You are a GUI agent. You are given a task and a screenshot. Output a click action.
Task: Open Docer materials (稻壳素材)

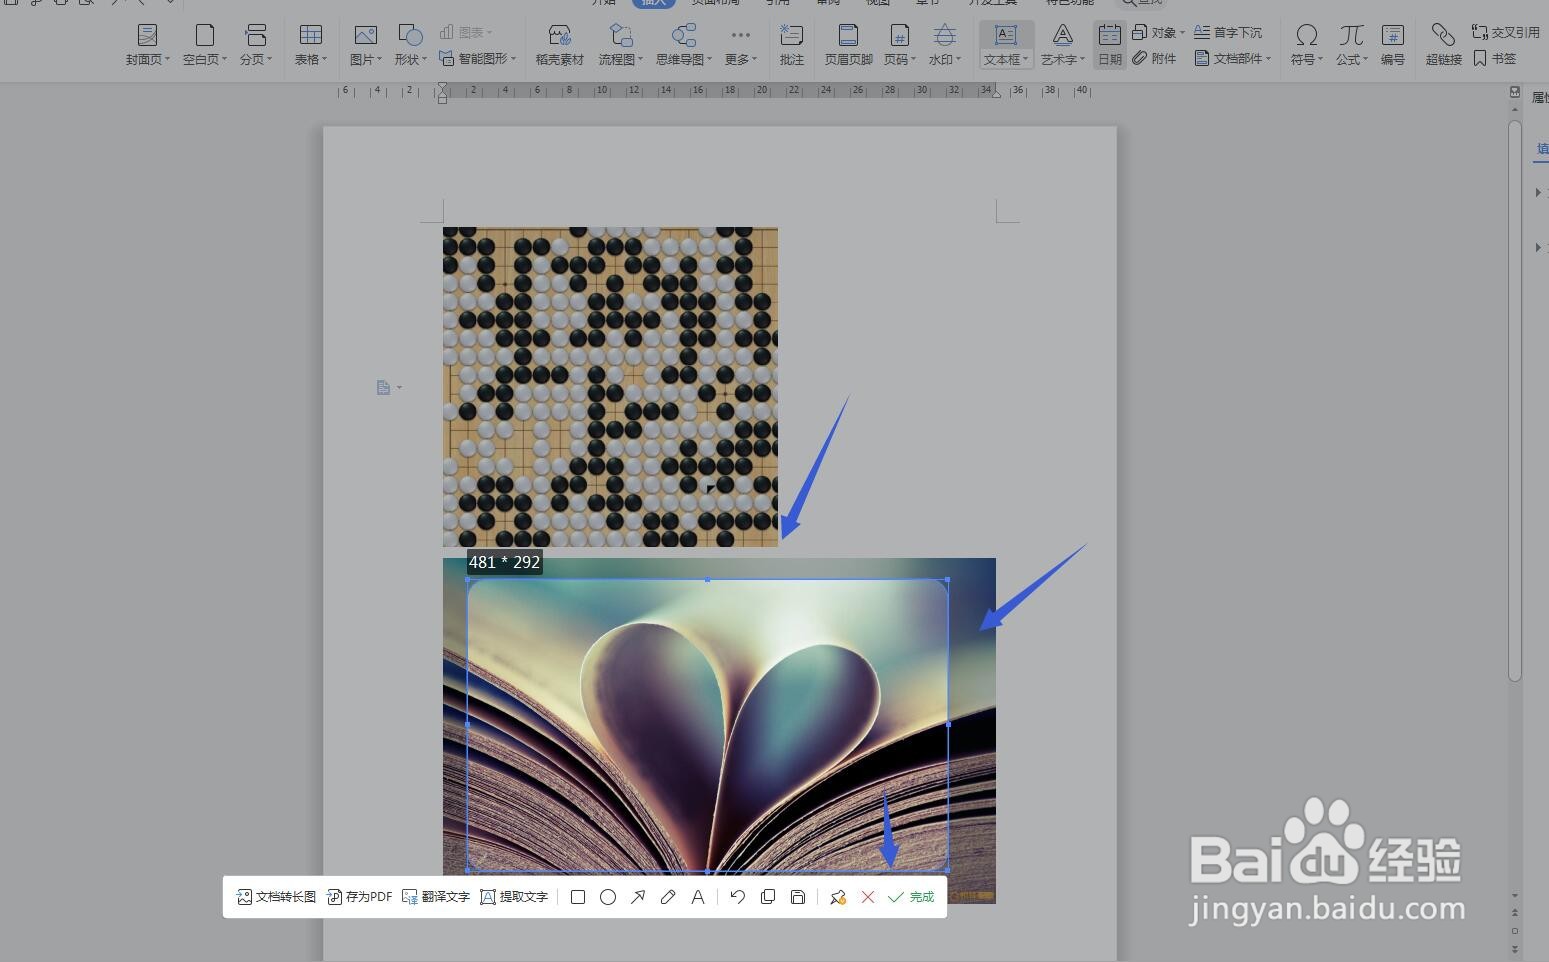pos(559,45)
